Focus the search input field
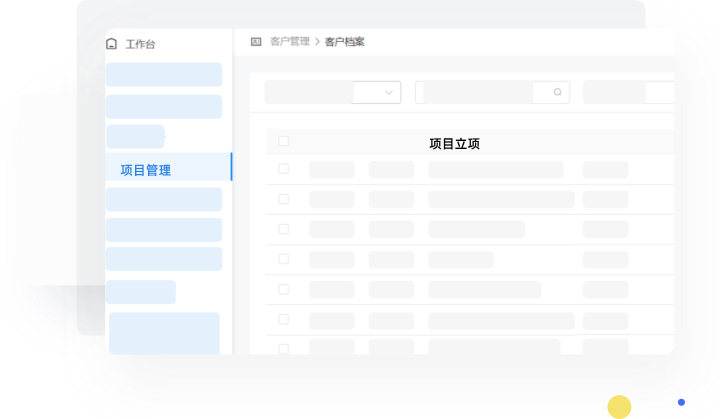 coord(492,92)
